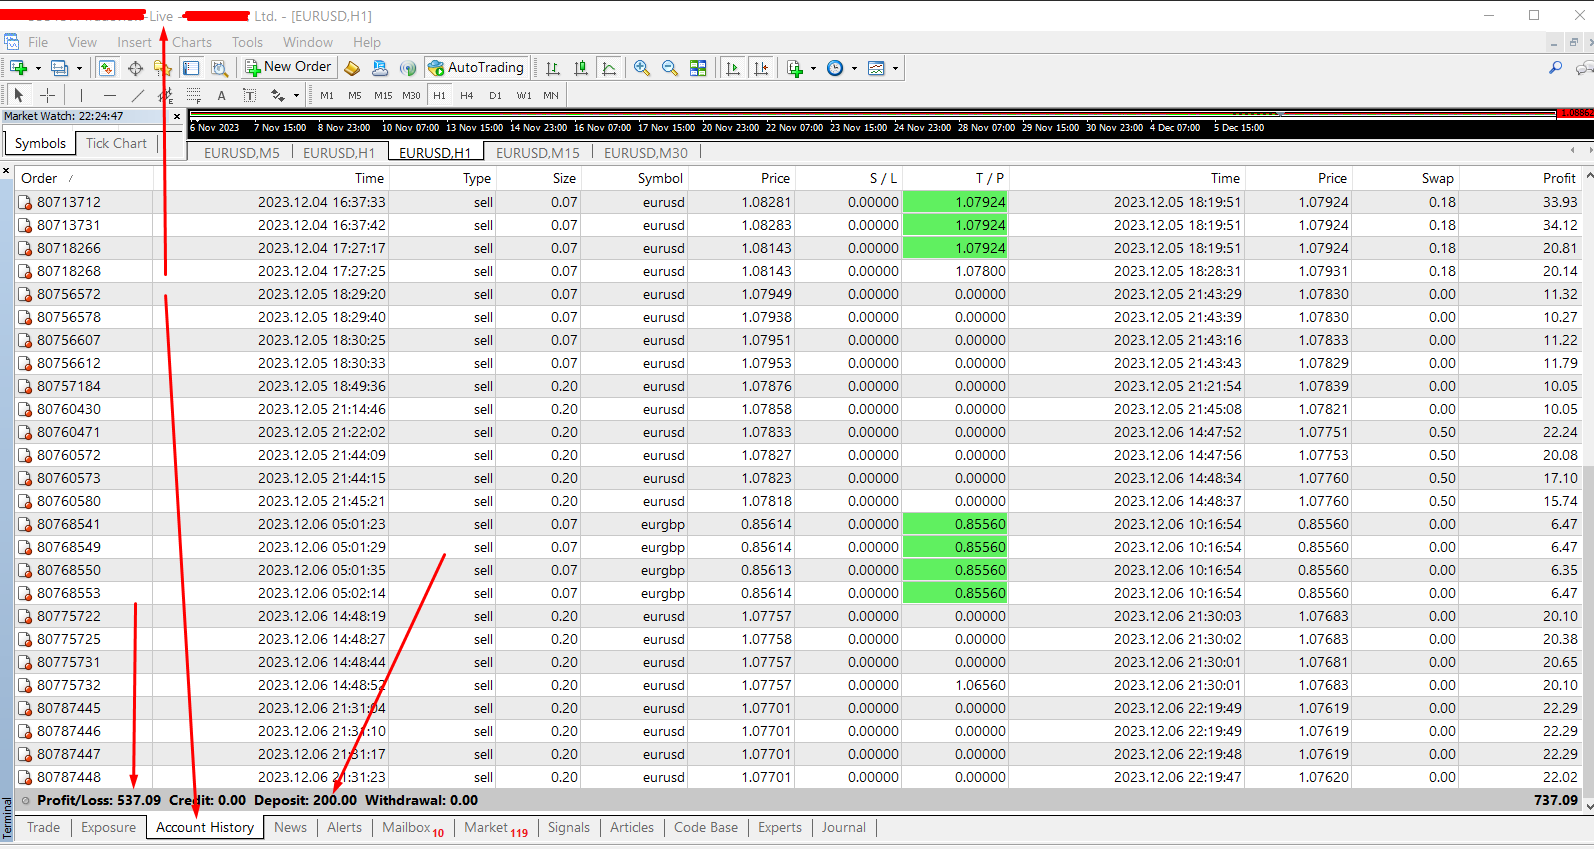Click the Tile Windows icon
The image size is (1594, 849).
pos(698,68)
